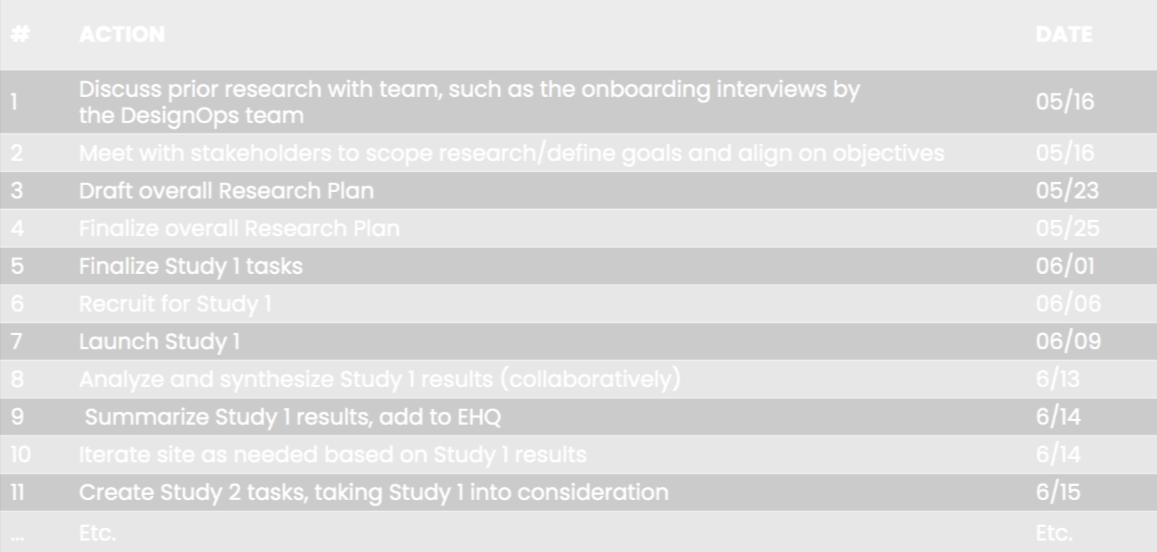
Task: Click the 05/25 date cell
Action: 1067,228
